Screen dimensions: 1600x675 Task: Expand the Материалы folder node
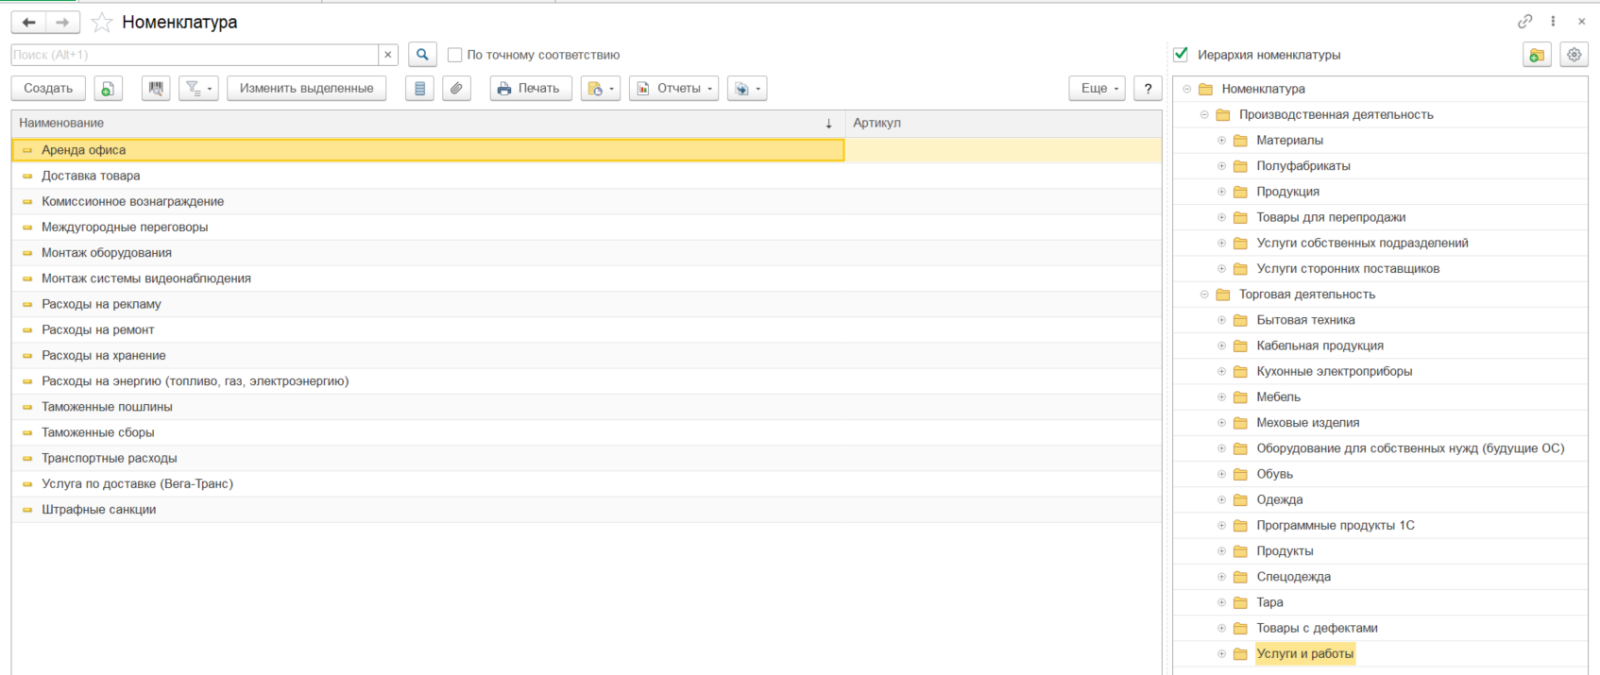point(1221,141)
